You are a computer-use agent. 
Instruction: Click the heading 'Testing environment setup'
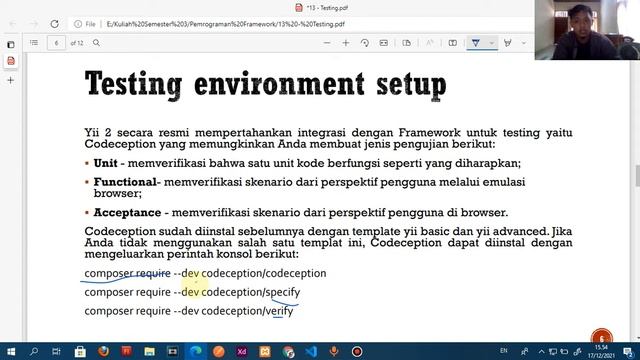click(265, 85)
